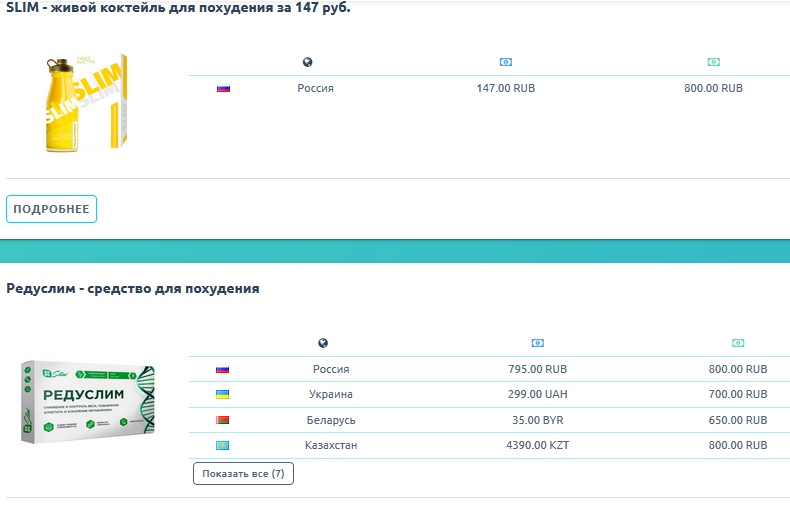Select the price 795.00 RUB
The image size is (790, 512).
(x=538, y=369)
